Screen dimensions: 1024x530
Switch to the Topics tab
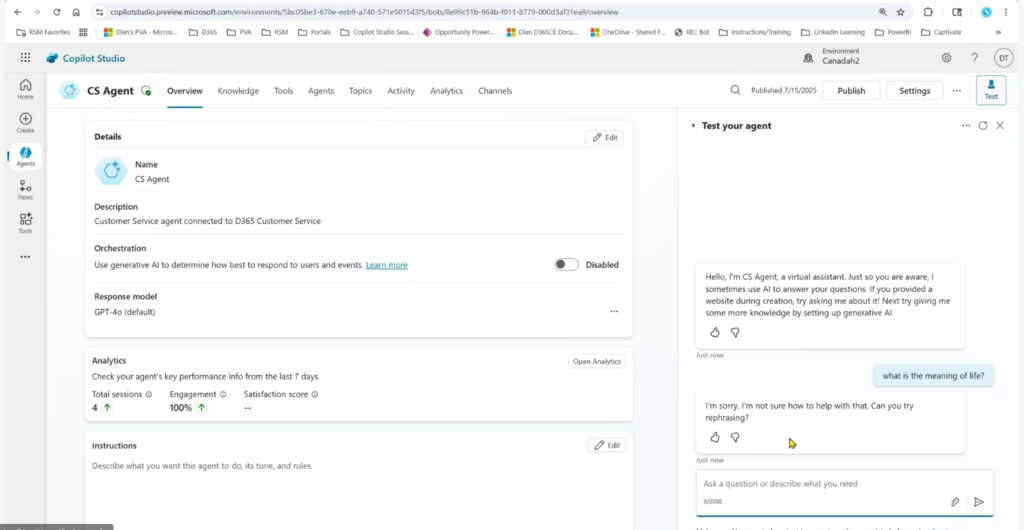[360, 91]
